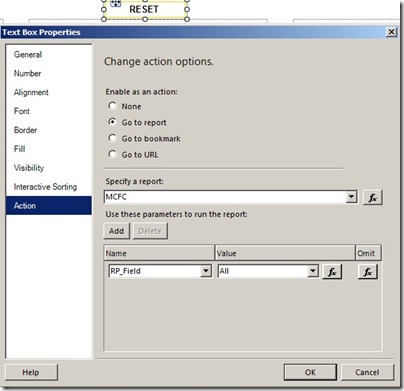The width and height of the screenshot is (404, 391).
Task: Select the Go to report radio button
Action: [113, 122]
